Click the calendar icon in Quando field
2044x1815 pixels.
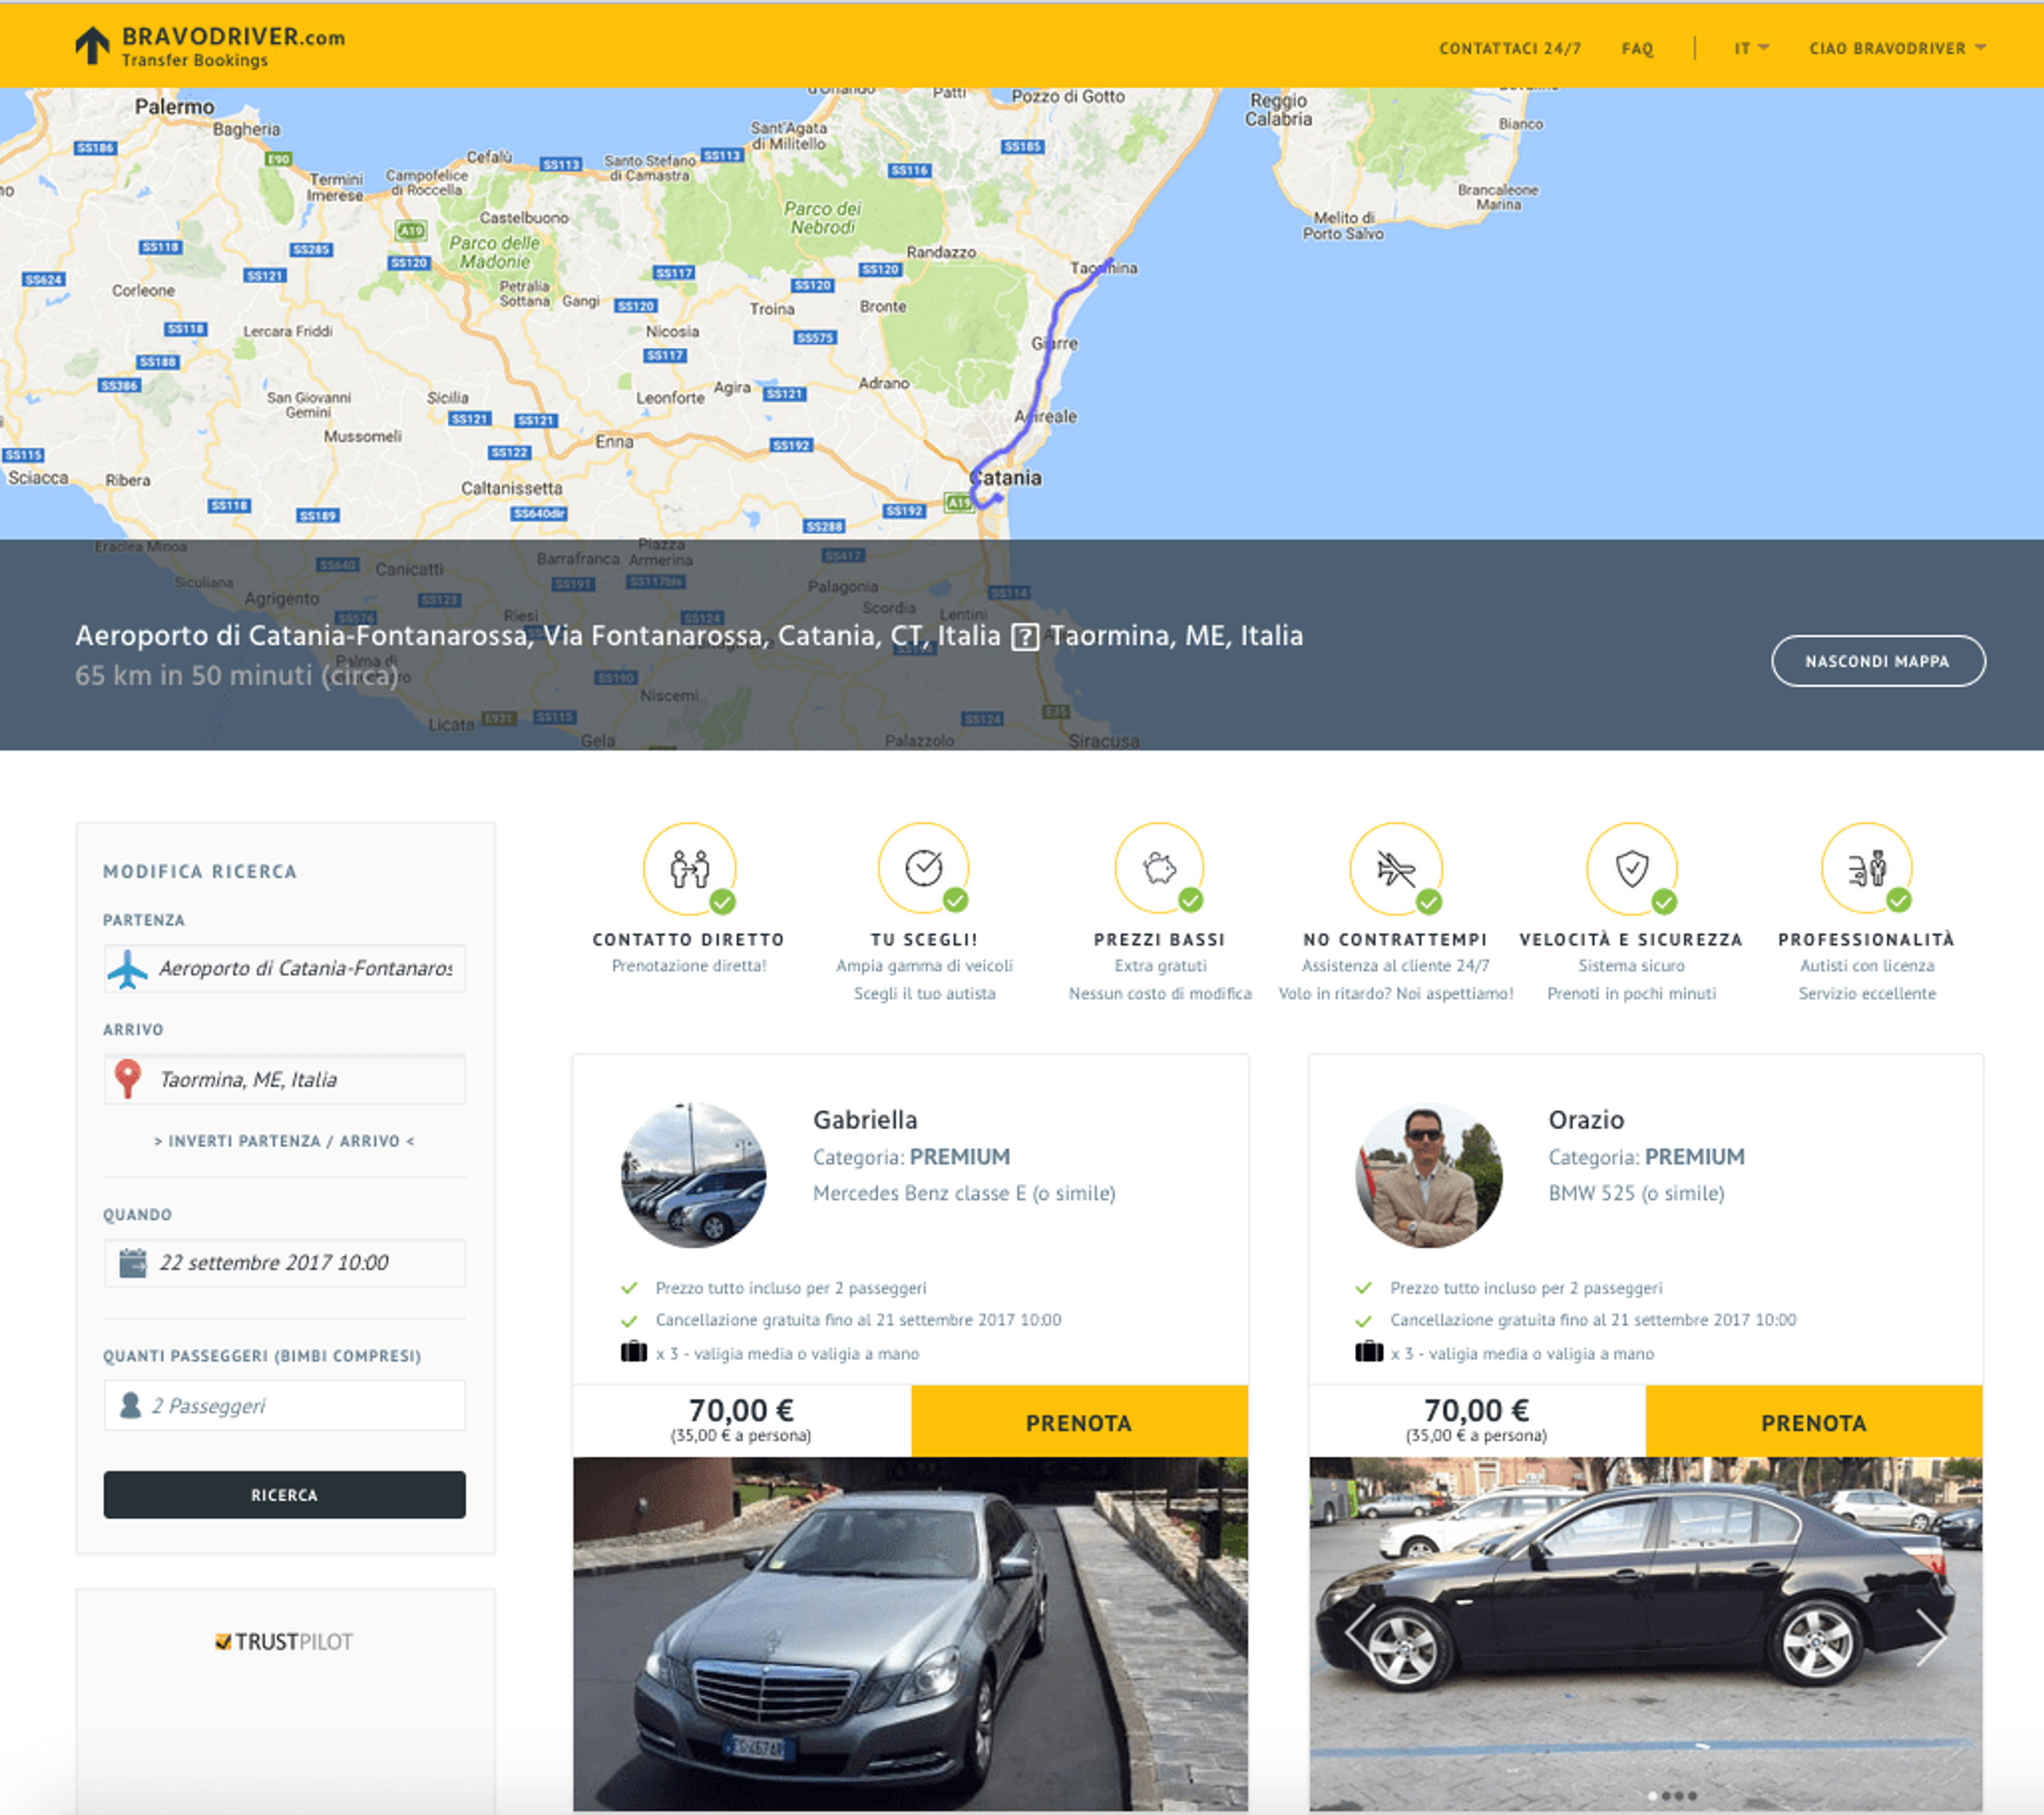132,1262
